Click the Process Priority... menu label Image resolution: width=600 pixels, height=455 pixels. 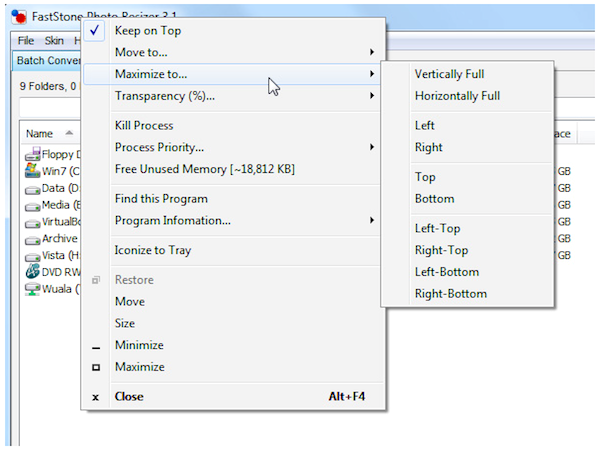(159, 147)
